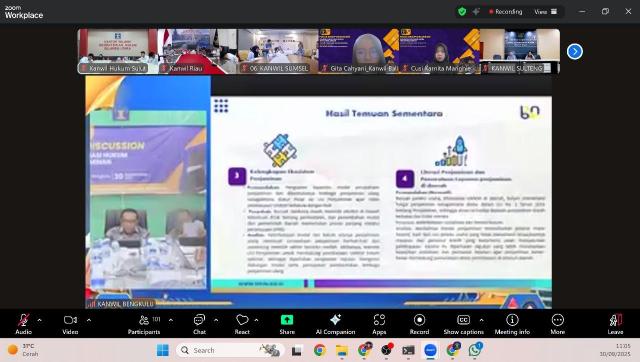The height and width of the screenshot is (362, 640).
Task: Click the green Share screen icon
Action: coord(287,320)
